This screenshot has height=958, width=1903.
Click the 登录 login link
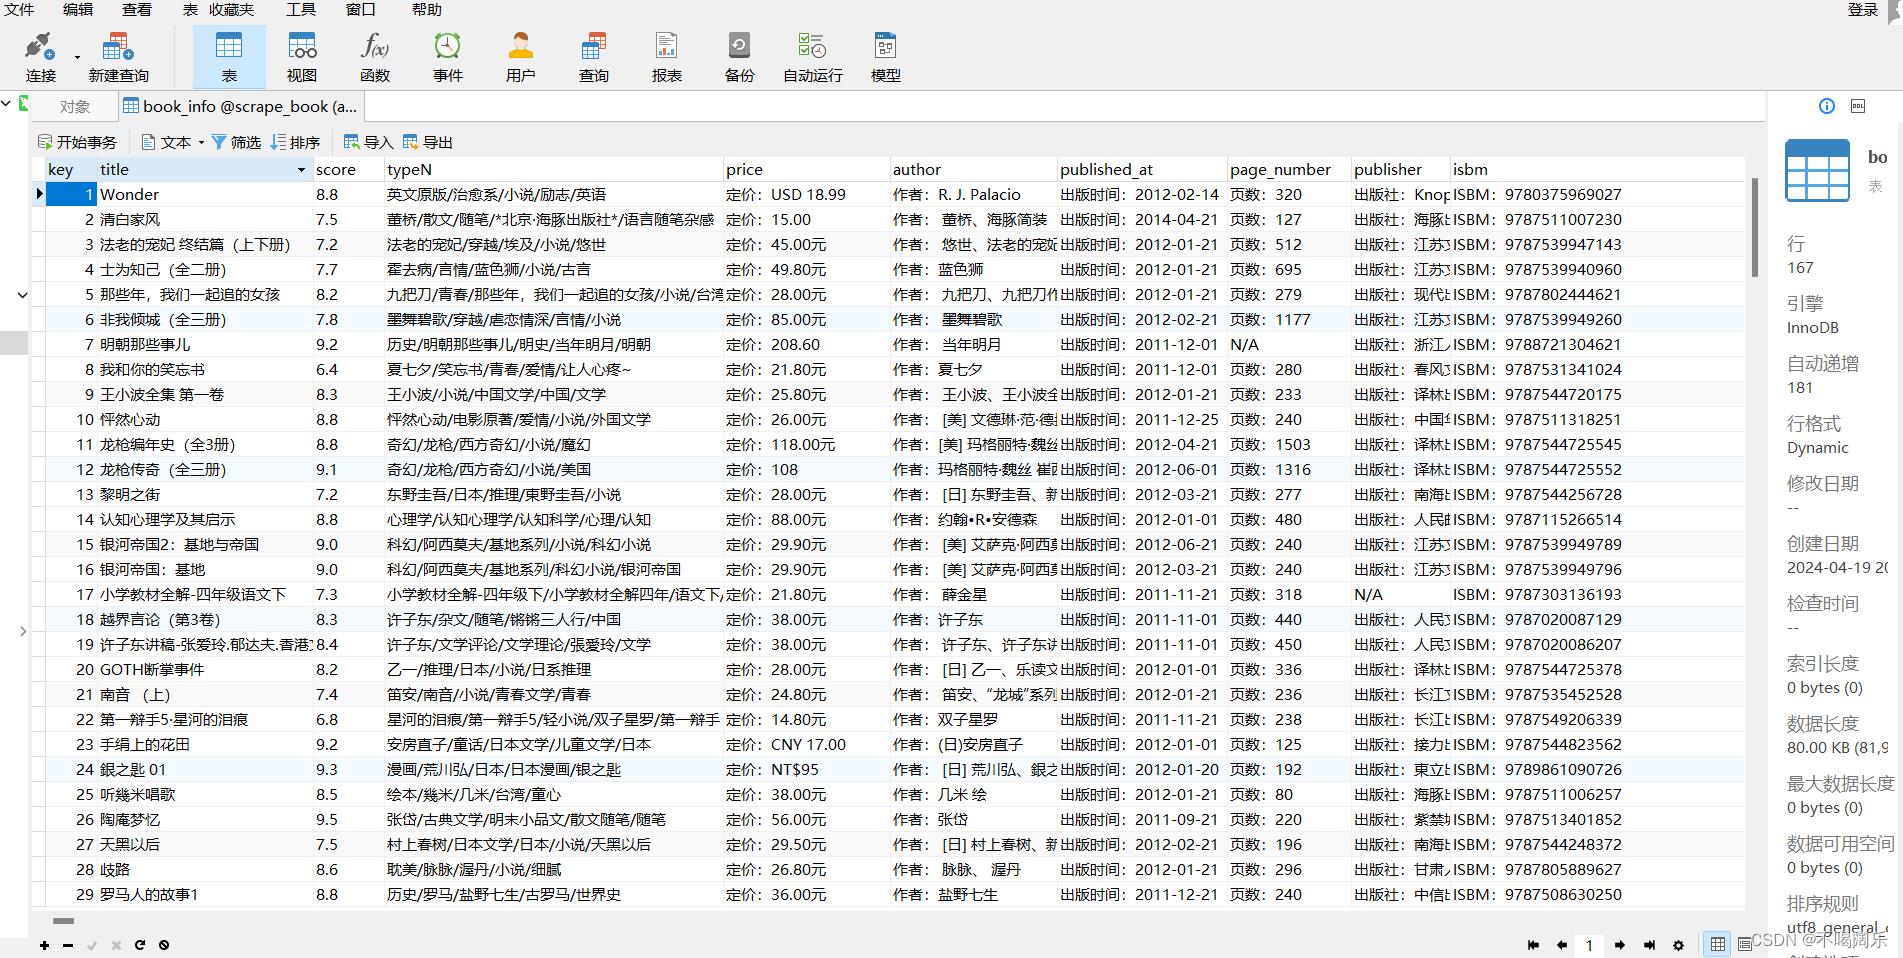1863,9
